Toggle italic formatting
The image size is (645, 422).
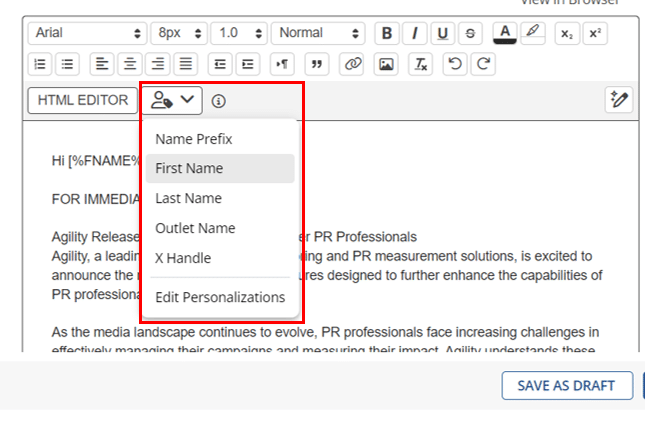click(415, 33)
